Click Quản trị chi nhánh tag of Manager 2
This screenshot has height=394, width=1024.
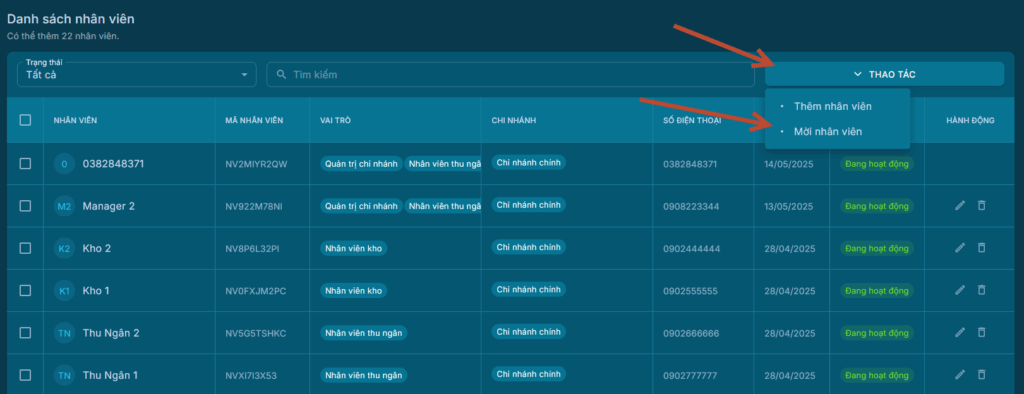(x=361, y=206)
